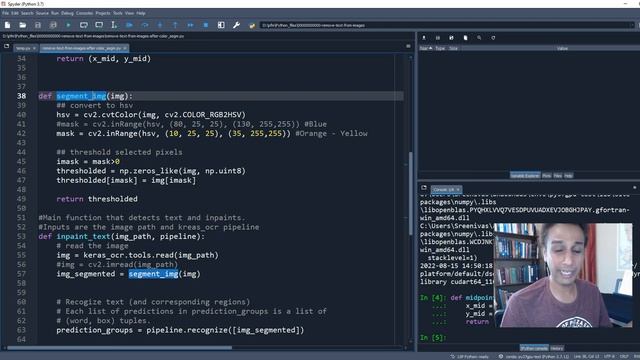This screenshot has width=640, height=360.
Task: Switch to the Files pane tab
Action: (558, 176)
